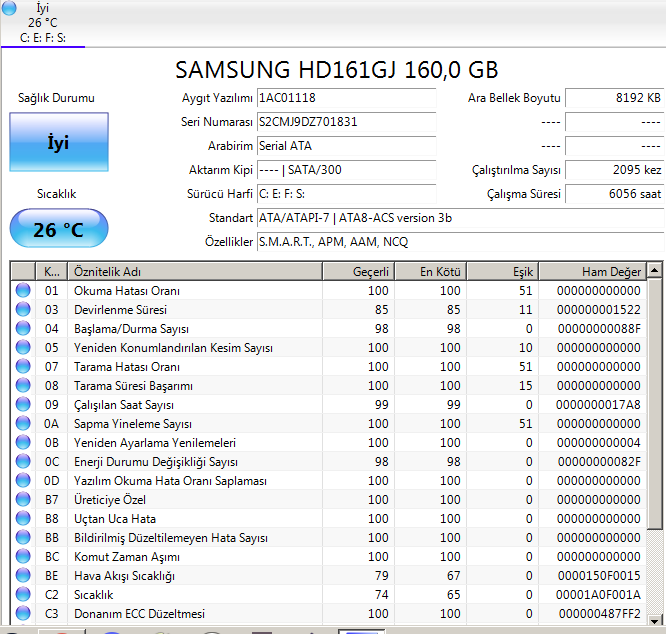Image resolution: width=666 pixels, height=634 pixels.
Task: Click the Sürücü Harfi field
Action: [x=347, y=194]
